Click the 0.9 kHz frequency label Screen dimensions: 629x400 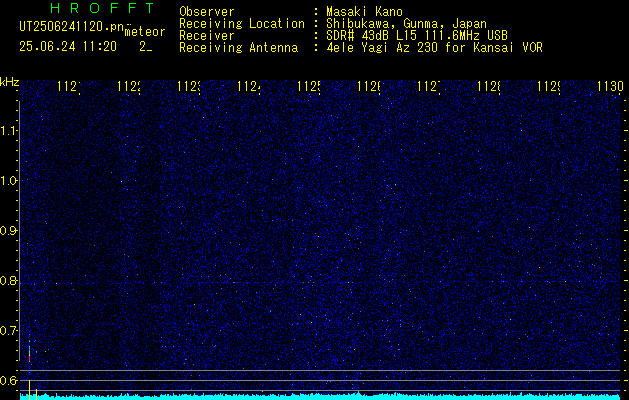(9, 231)
